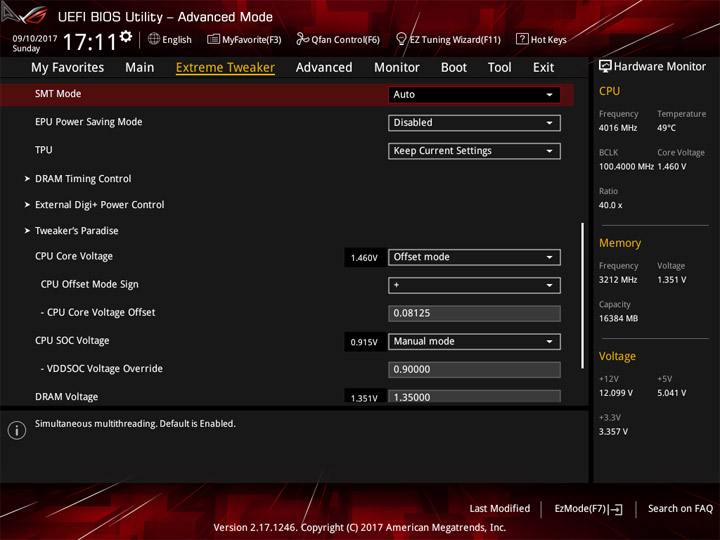Select the DRAM Voltage label

click(67, 397)
